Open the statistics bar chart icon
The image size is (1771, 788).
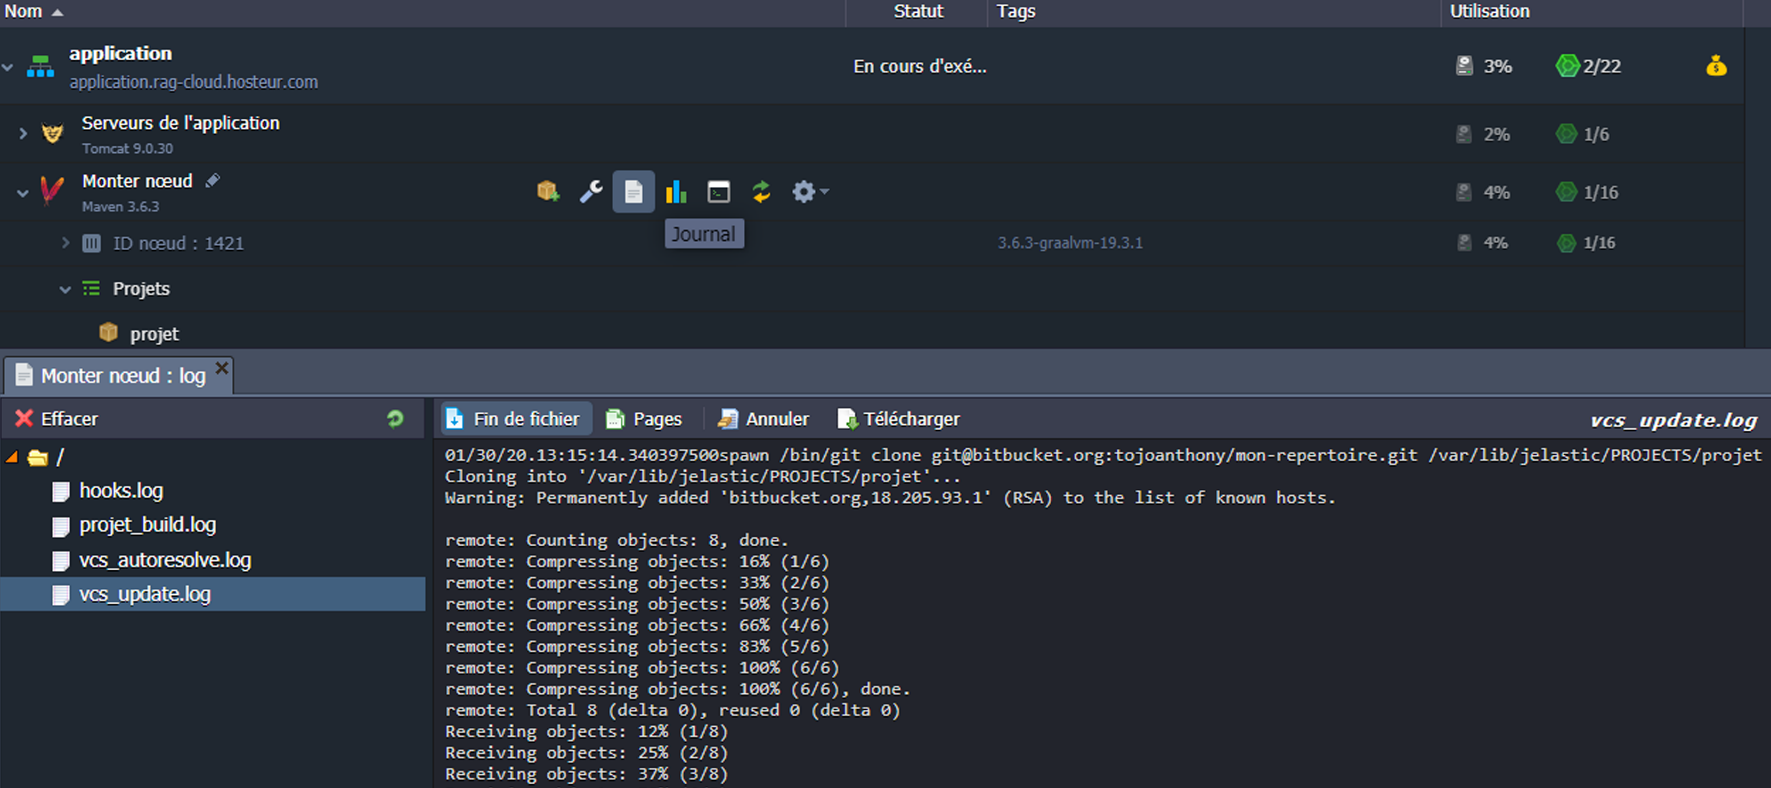(x=676, y=192)
